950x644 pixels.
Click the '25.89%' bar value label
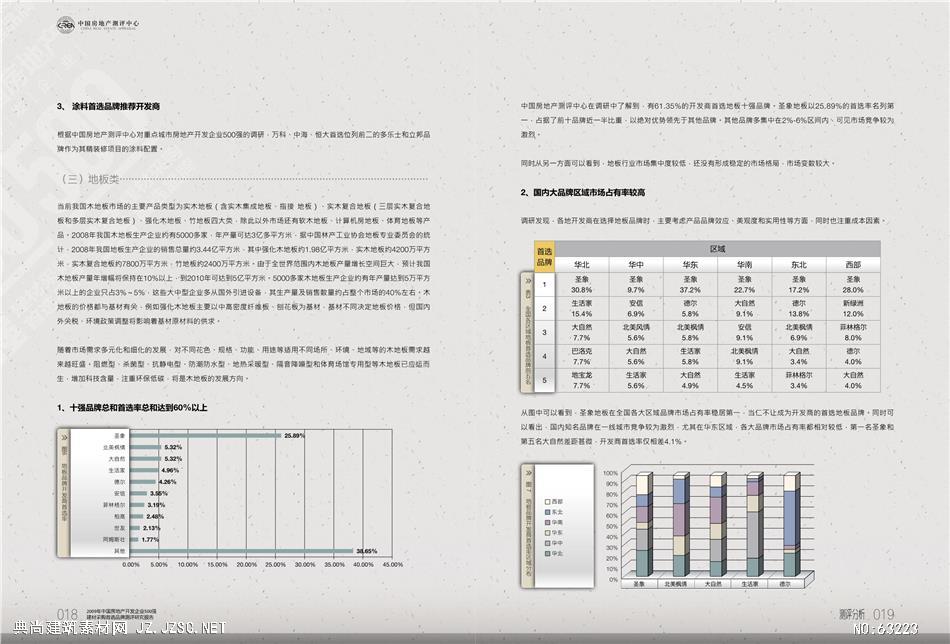click(x=294, y=436)
